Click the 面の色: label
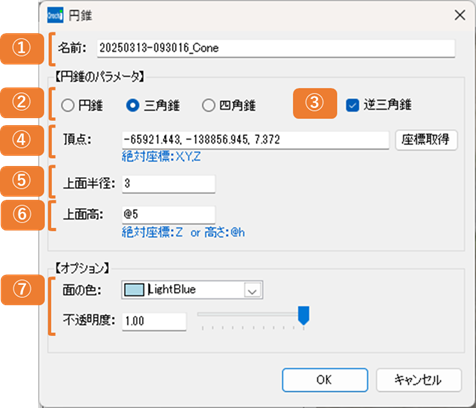The height and width of the screenshot is (408, 476). click(82, 290)
